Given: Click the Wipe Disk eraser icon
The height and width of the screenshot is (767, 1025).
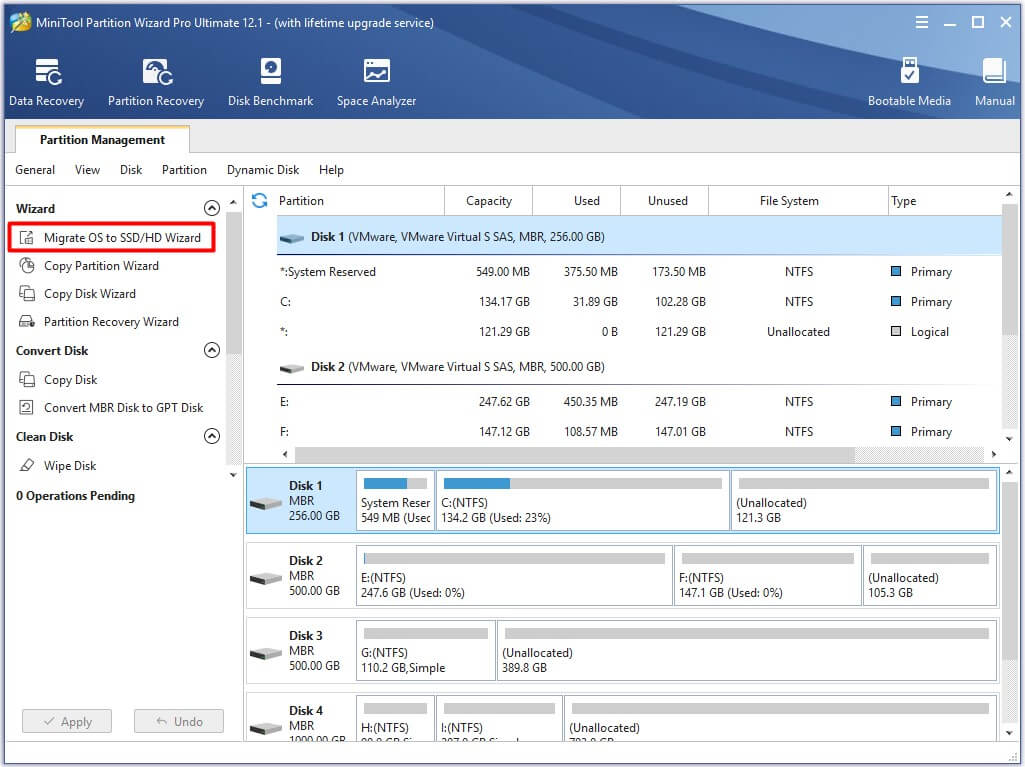Looking at the screenshot, I should click(x=27, y=466).
